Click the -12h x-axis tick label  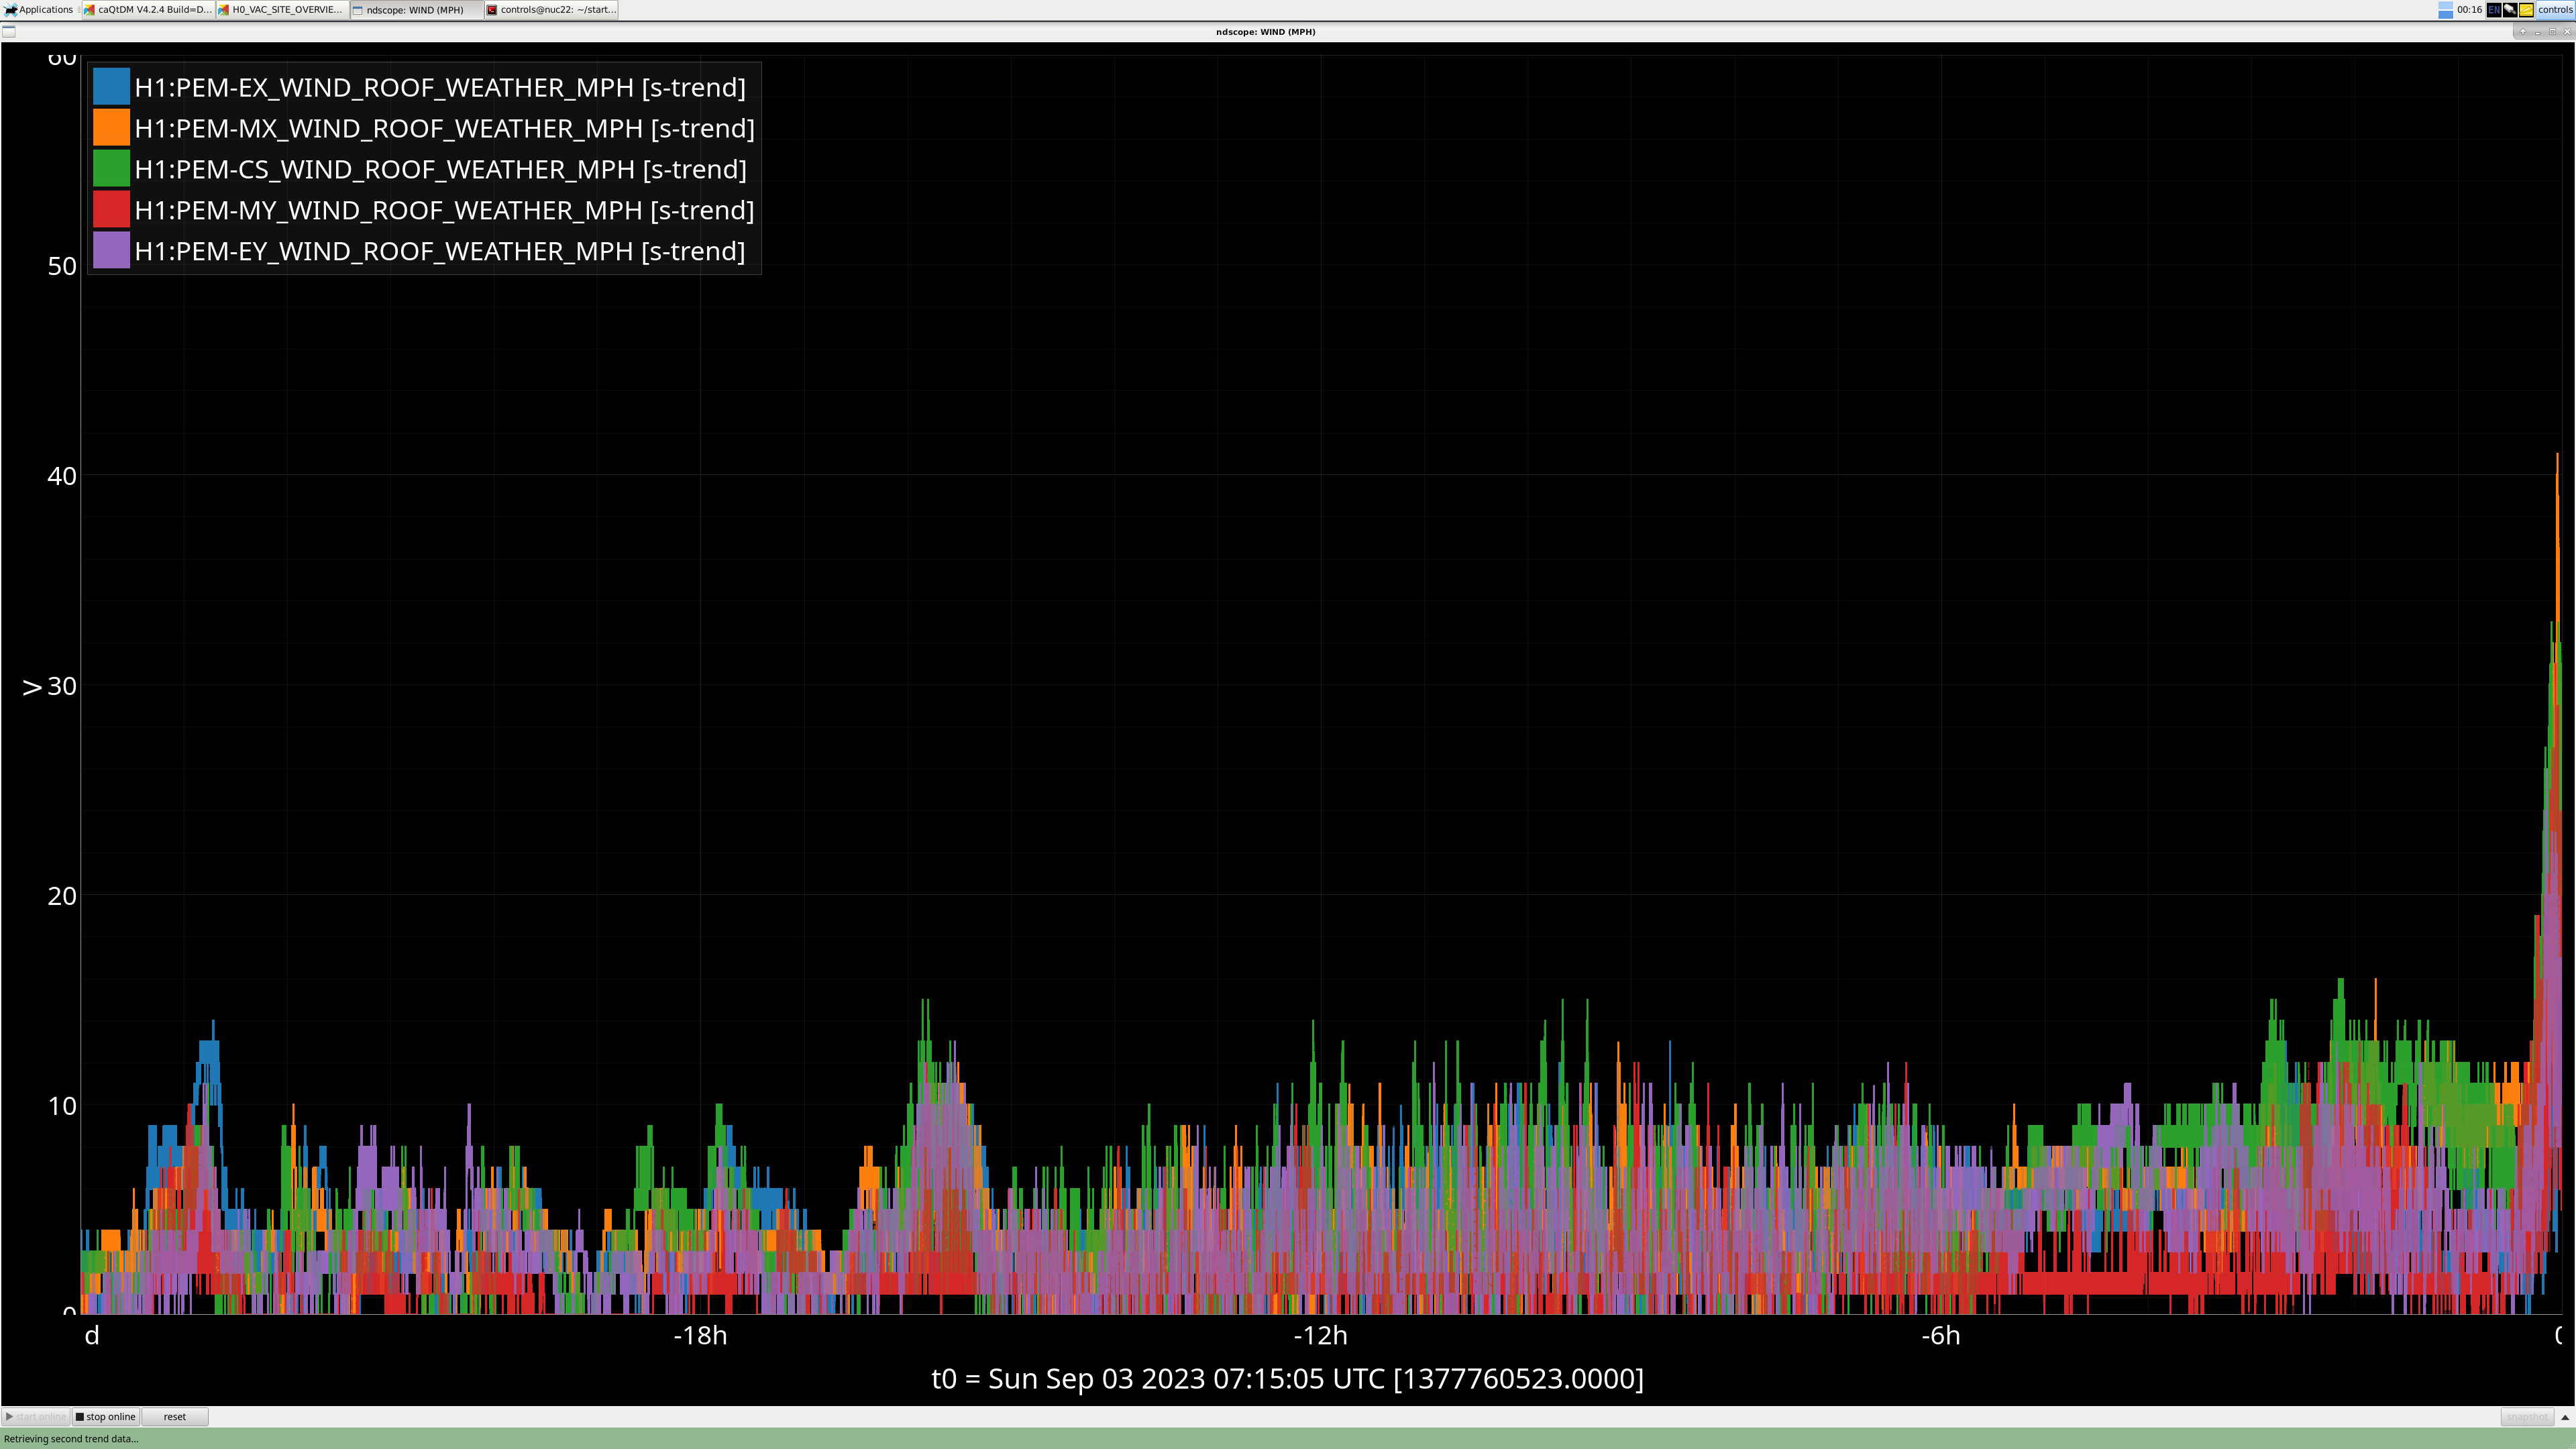pyautogui.click(x=1320, y=1336)
